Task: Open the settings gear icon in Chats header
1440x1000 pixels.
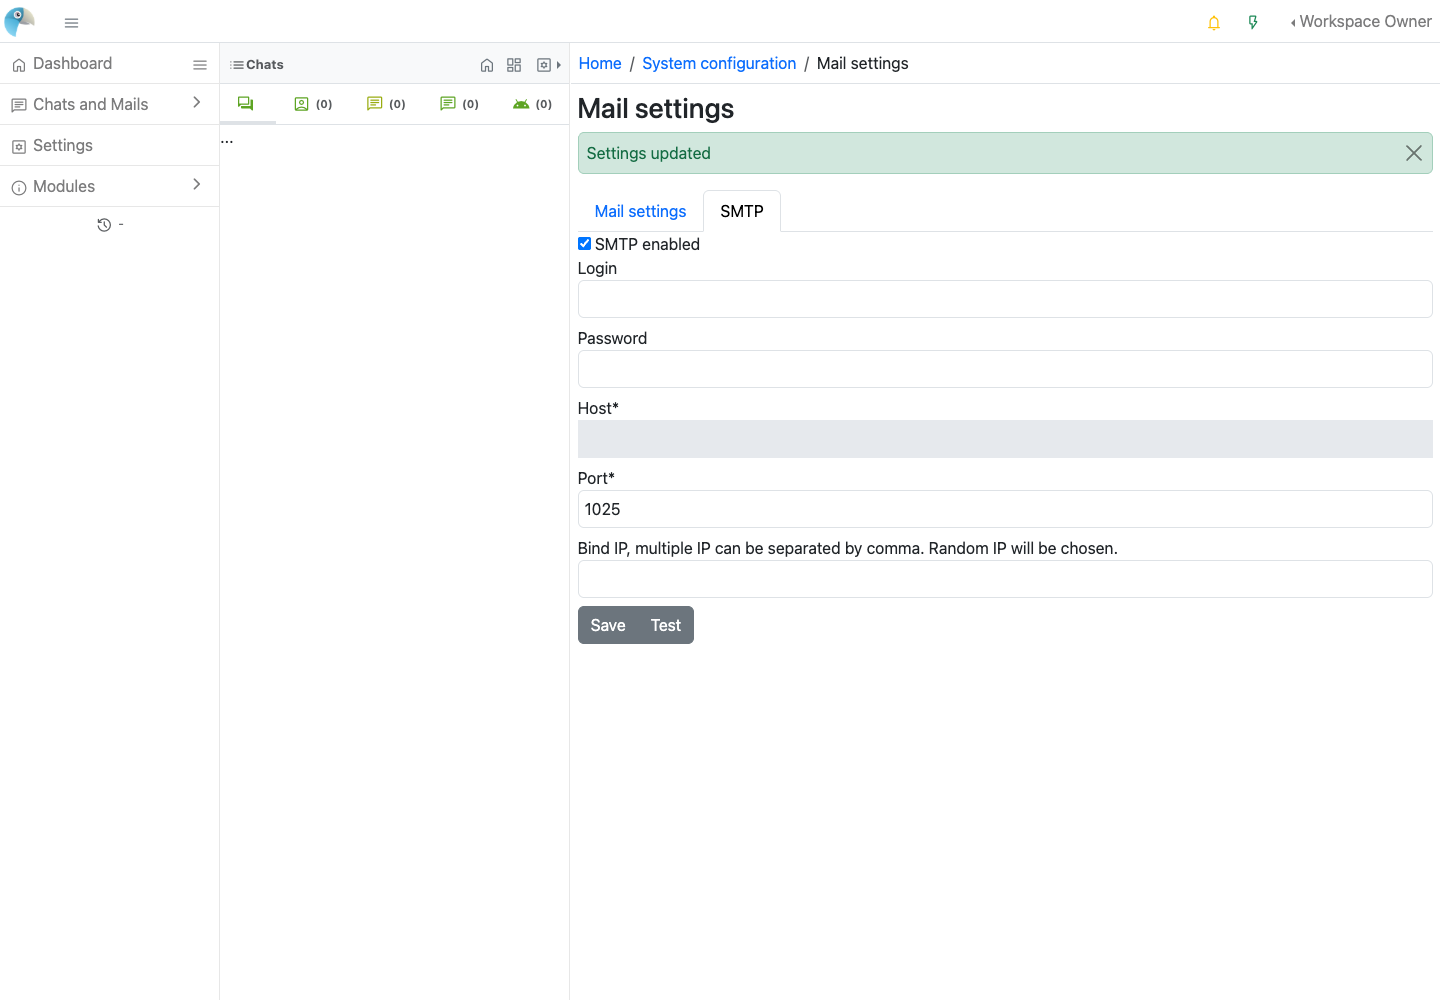Action: click(544, 65)
